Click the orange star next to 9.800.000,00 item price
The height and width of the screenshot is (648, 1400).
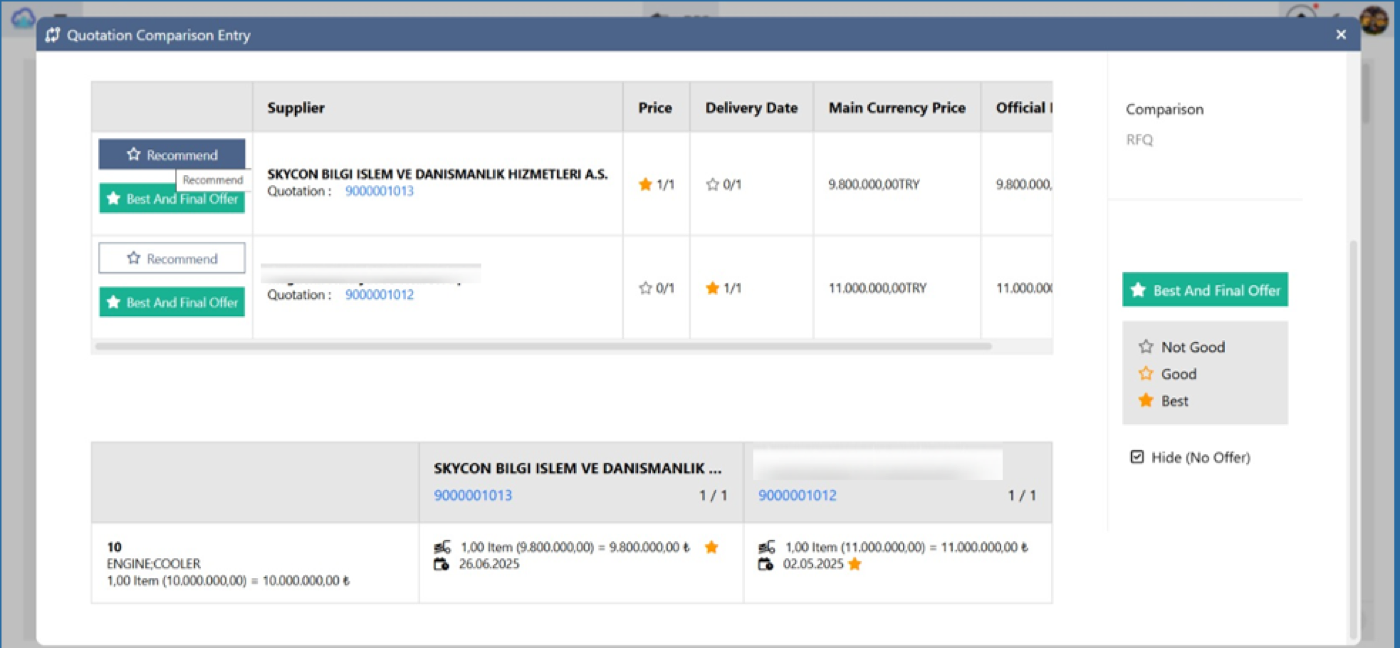[x=711, y=547]
